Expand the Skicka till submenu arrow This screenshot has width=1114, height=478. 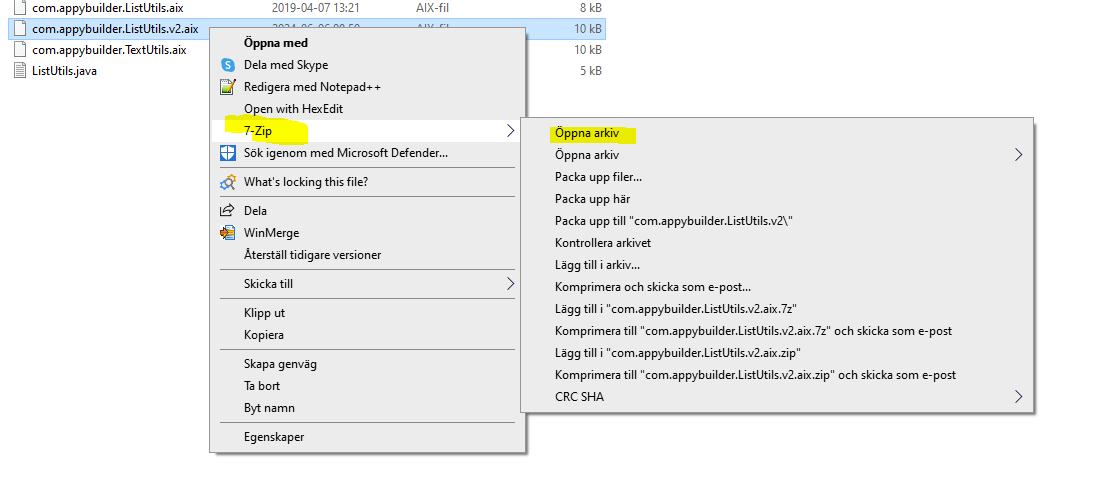click(510, 284)
